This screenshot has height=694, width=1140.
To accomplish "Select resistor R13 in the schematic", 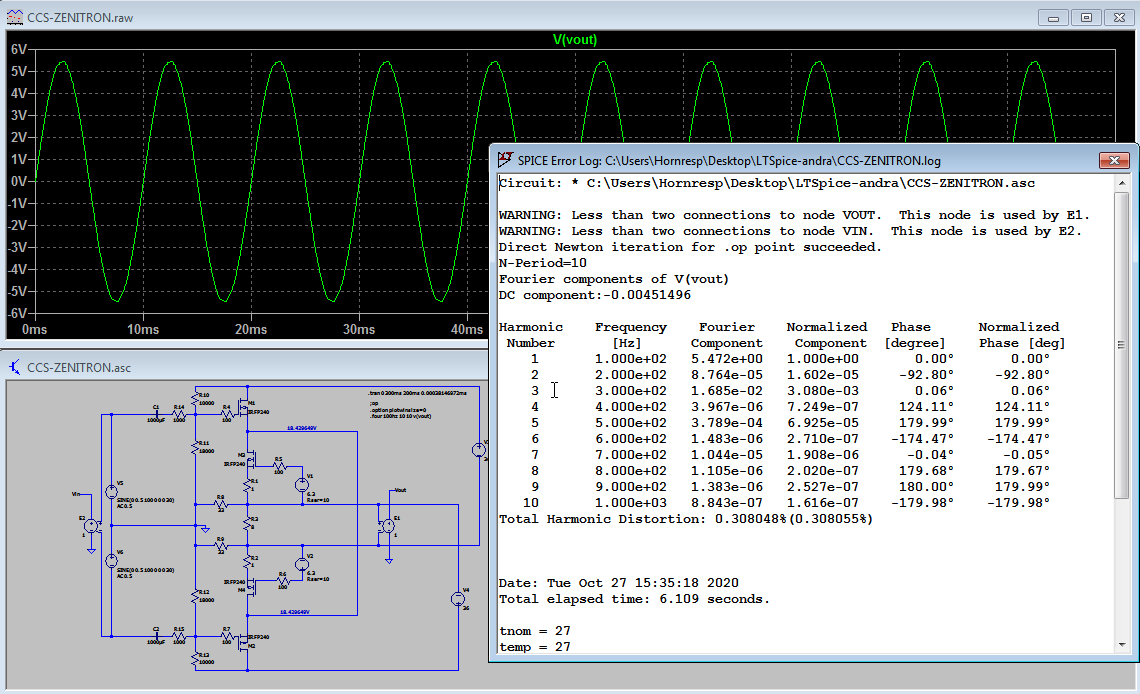I will (195, 659).
